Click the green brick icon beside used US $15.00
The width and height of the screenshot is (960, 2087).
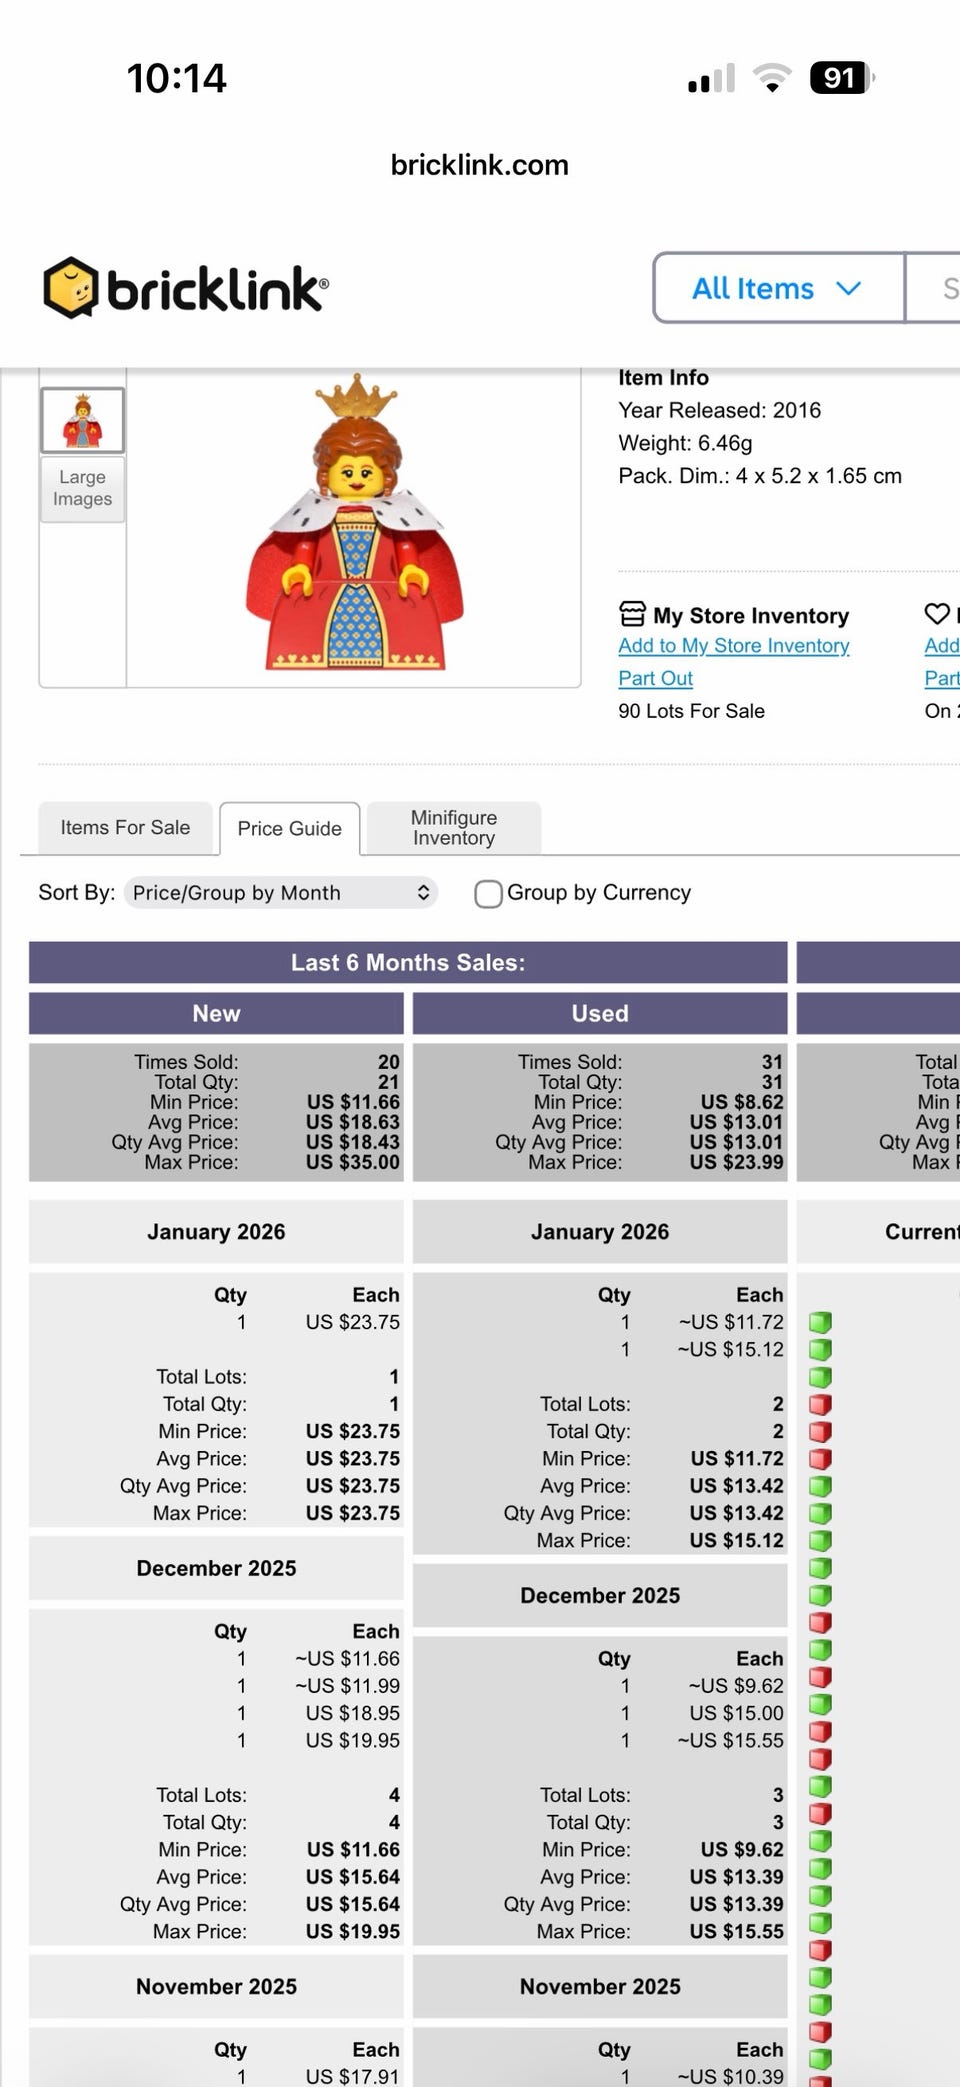pyautogui.click(x=820, y=1704)
